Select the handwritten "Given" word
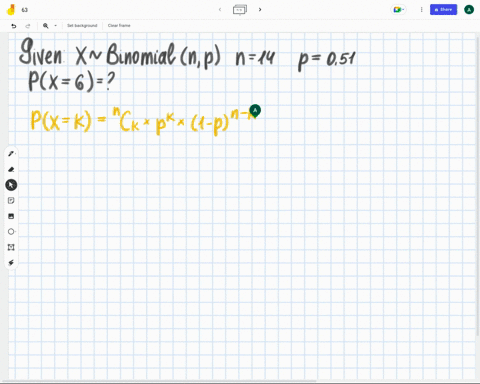 coord(41,52)
